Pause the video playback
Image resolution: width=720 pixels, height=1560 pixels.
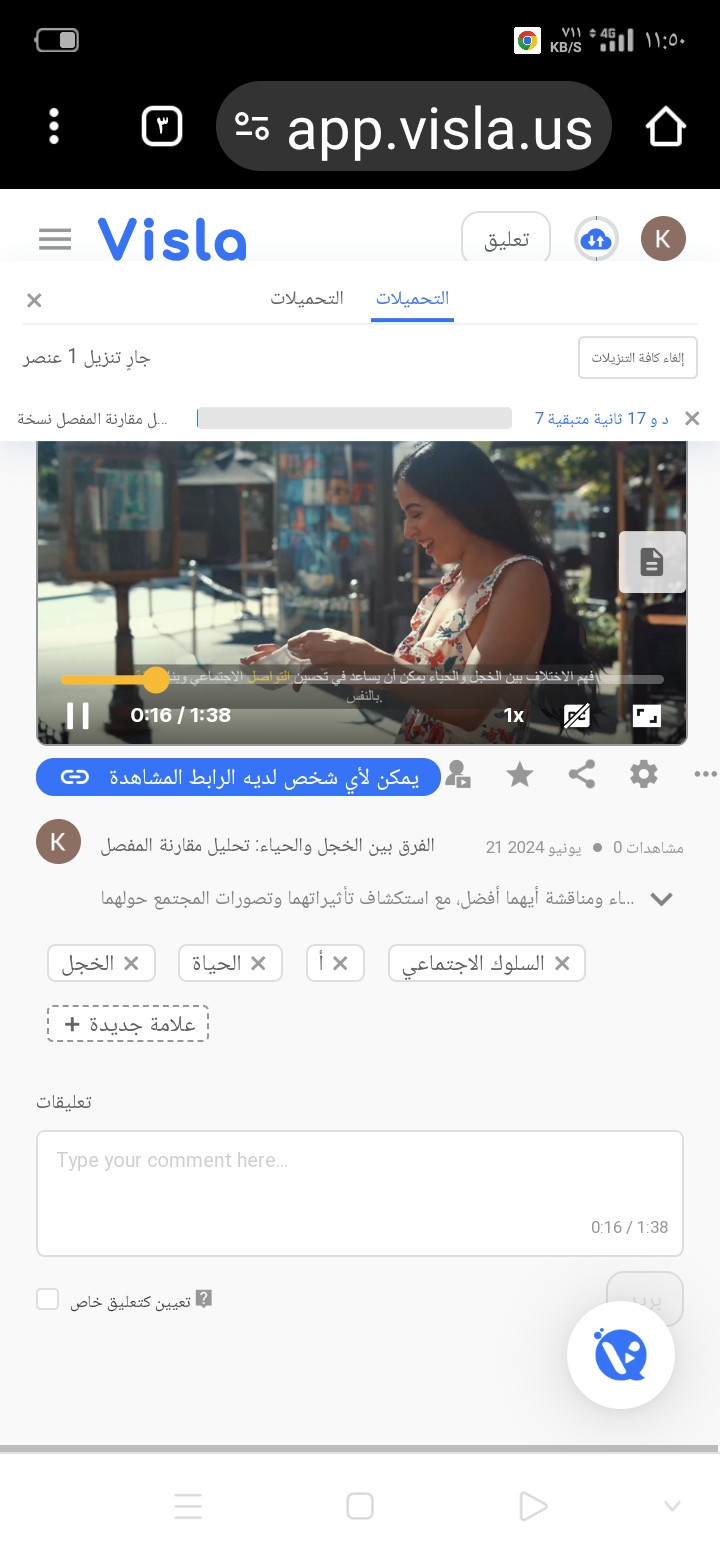coord(78,715)
